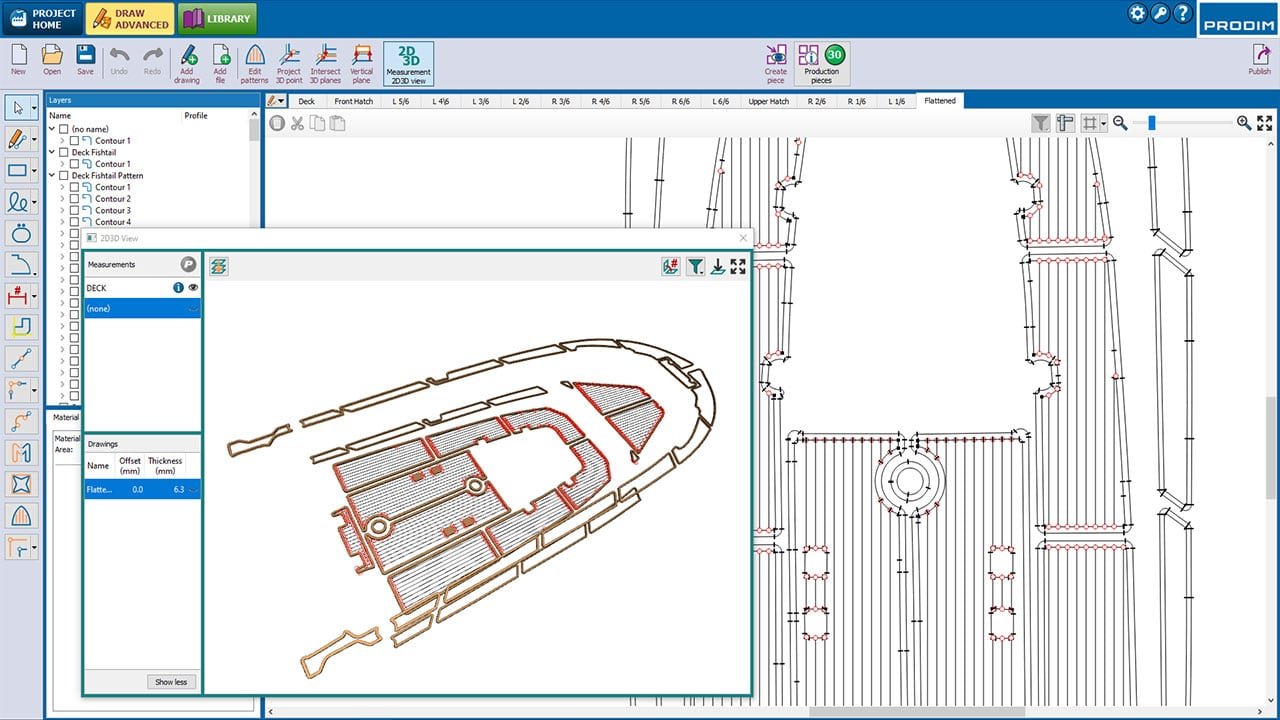Collapse the Deck Fishtail Pattern group

coord(53,175)
